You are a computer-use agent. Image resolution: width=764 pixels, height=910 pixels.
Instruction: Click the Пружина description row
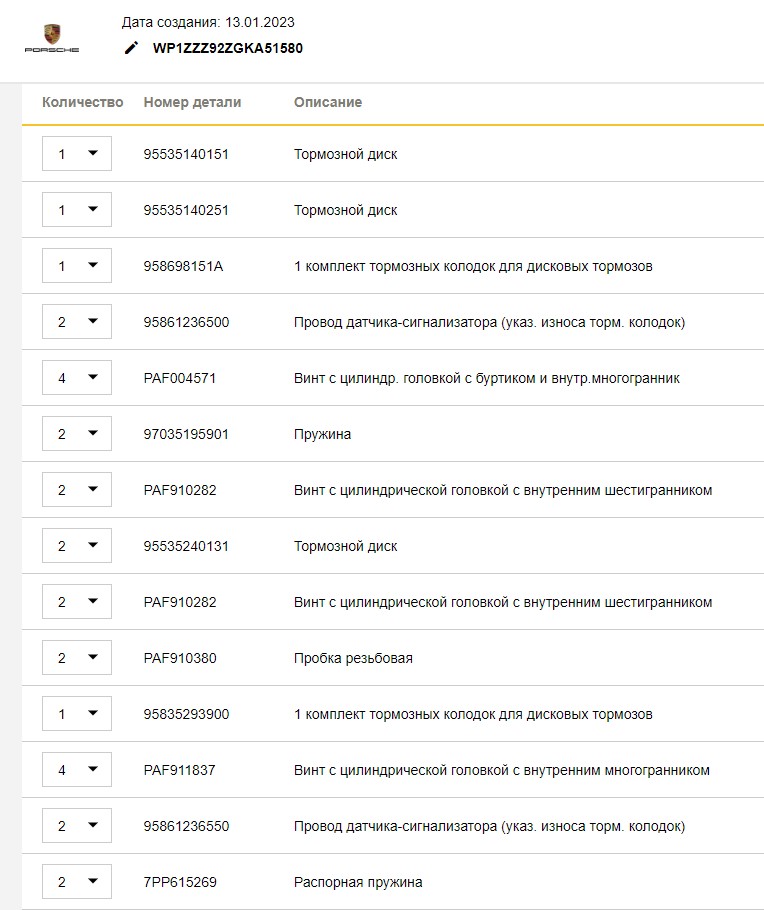click(x=322, y=434)
